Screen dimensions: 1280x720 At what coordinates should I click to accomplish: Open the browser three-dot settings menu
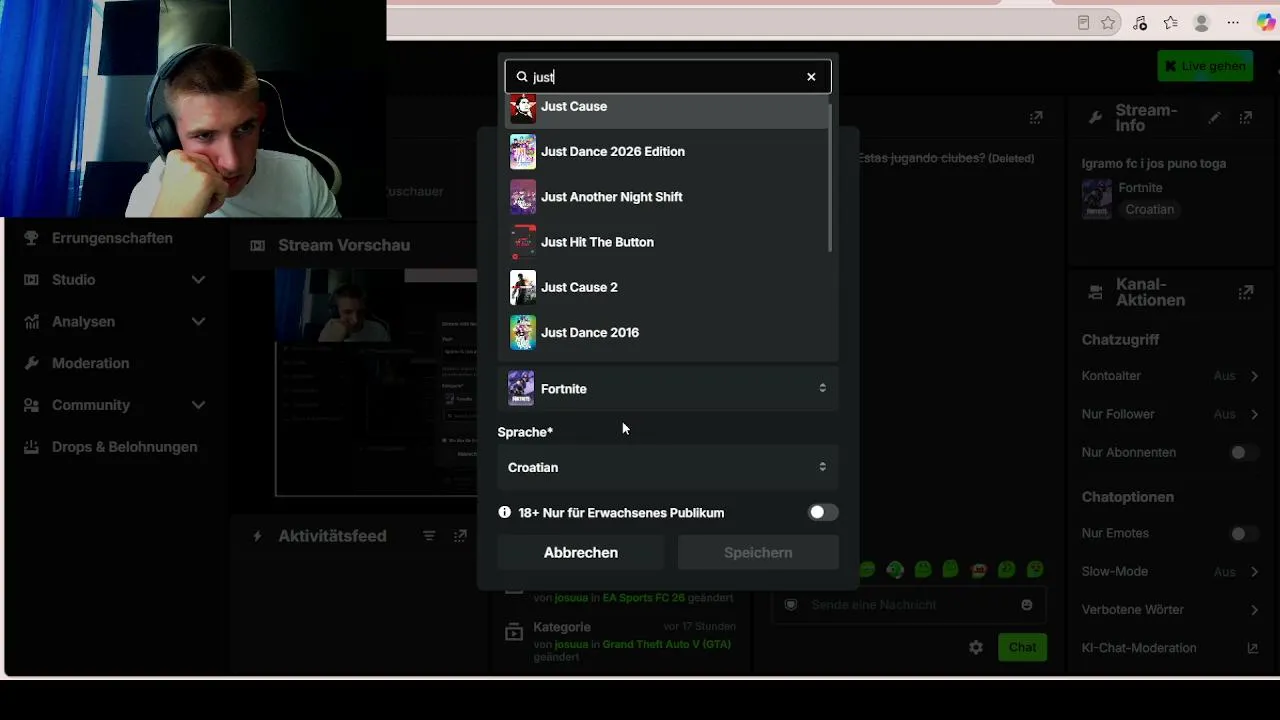(1233, 23)
